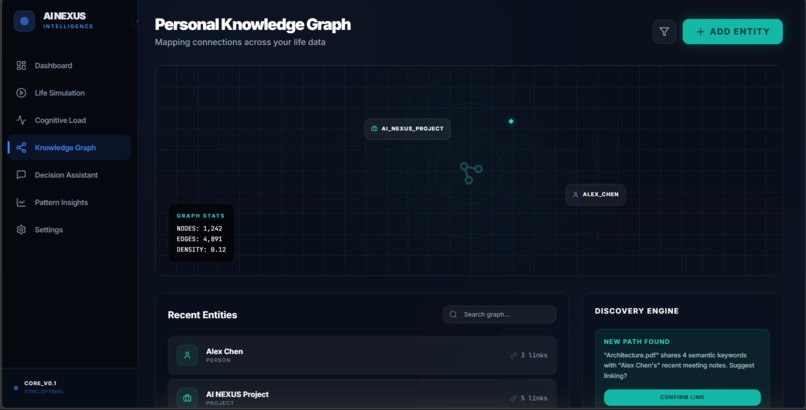The image size is (806, 410).
Task: Click the CORE_V0.1 status label
Action: (40, 383)
